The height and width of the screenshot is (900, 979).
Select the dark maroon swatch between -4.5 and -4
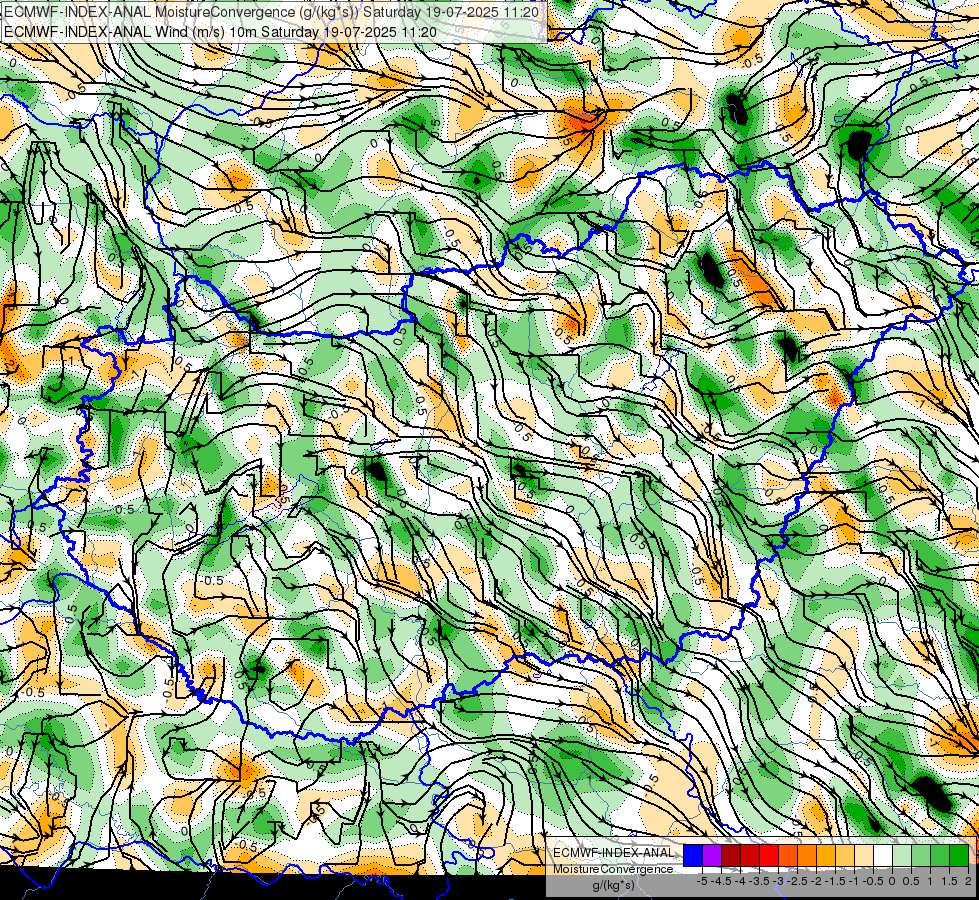[731, 856]
